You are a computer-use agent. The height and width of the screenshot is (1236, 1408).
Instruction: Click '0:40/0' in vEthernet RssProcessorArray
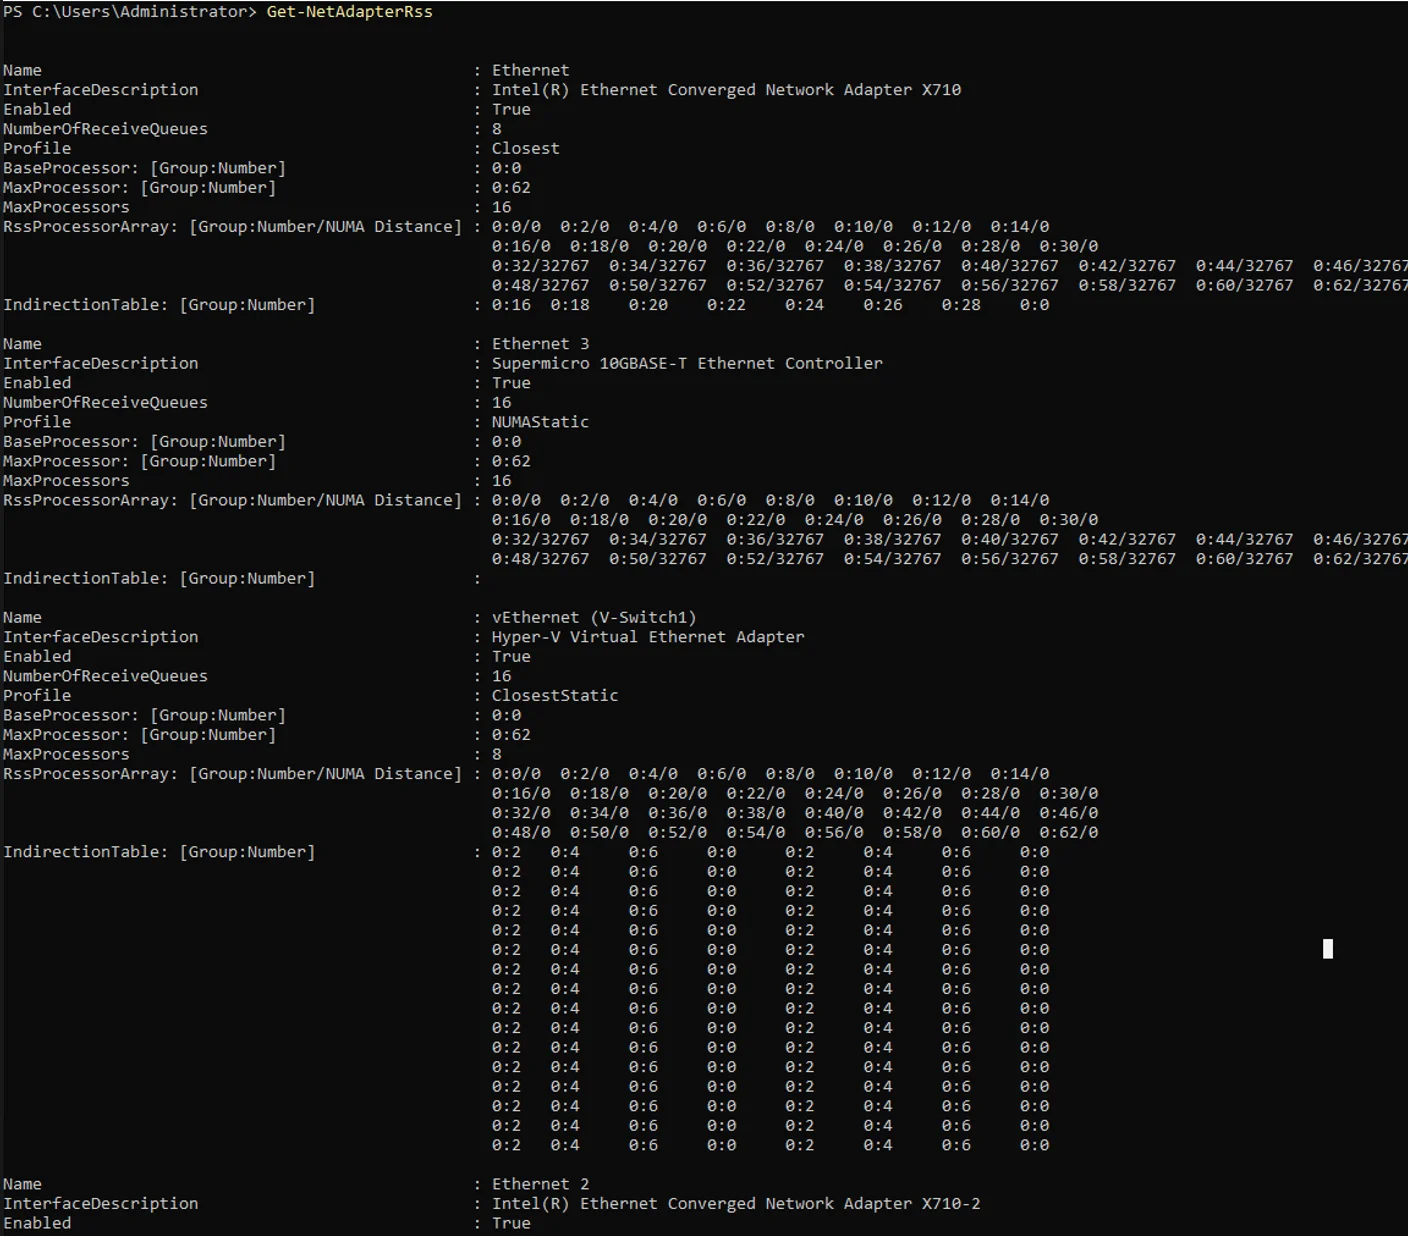click(x=834, y=813)
